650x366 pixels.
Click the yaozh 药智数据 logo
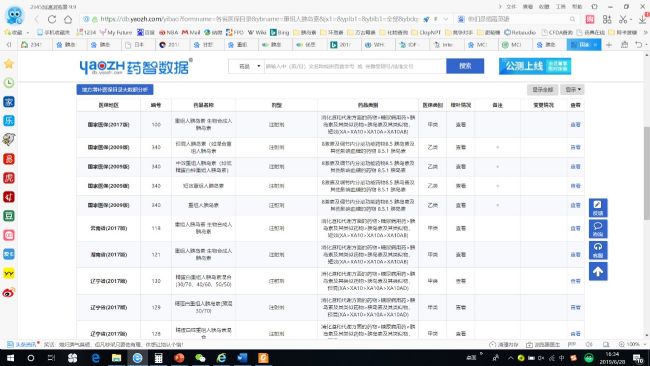(x=136, y=66)
